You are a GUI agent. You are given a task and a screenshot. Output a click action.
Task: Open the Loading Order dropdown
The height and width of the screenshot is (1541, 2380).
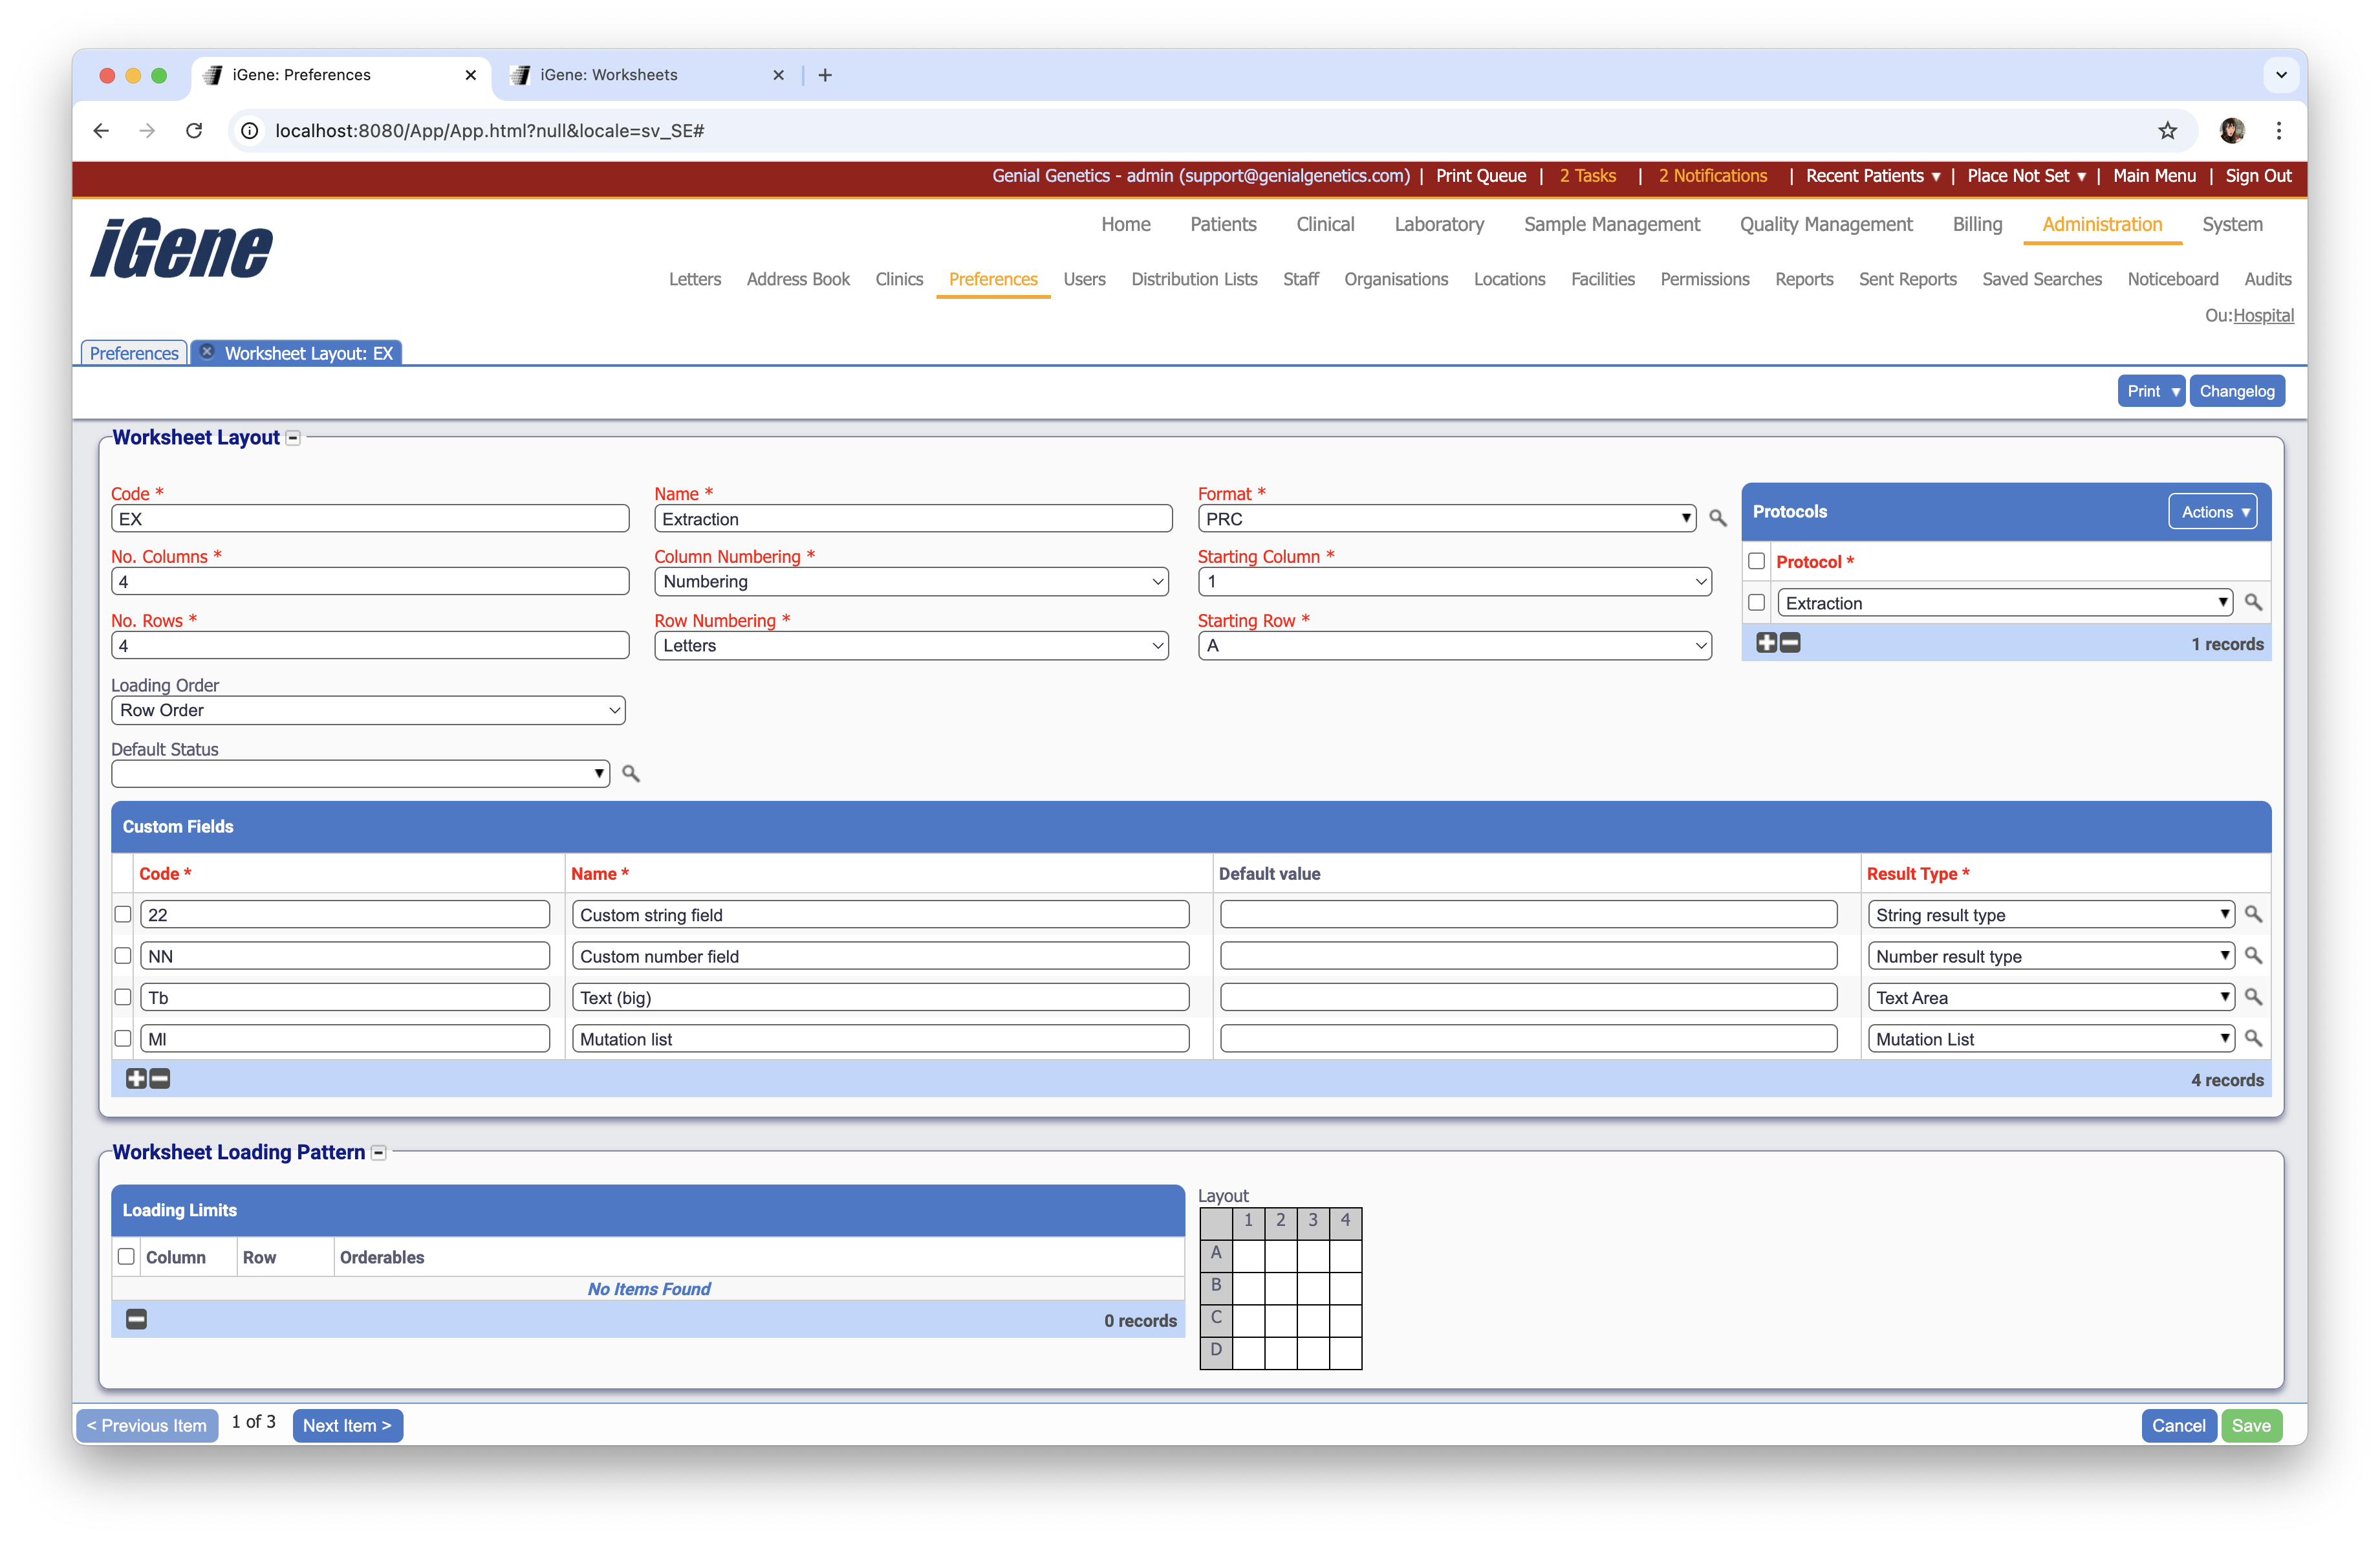coord(368,710)
